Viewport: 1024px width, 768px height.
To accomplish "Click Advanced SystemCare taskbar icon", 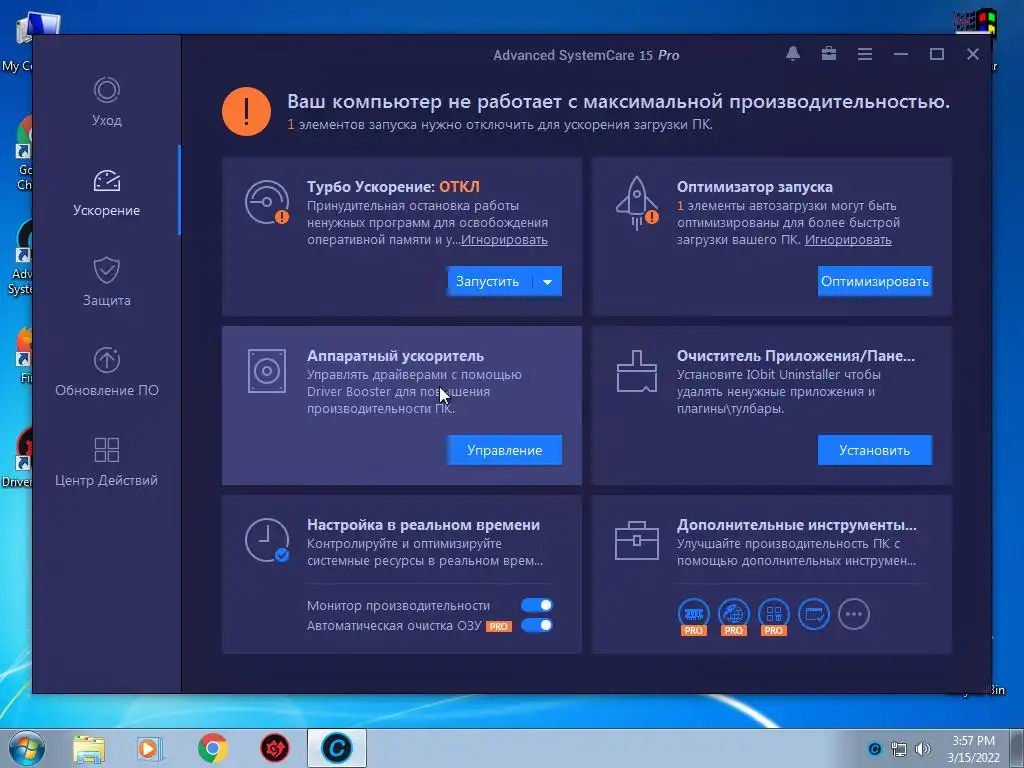I will coord(337,748).
